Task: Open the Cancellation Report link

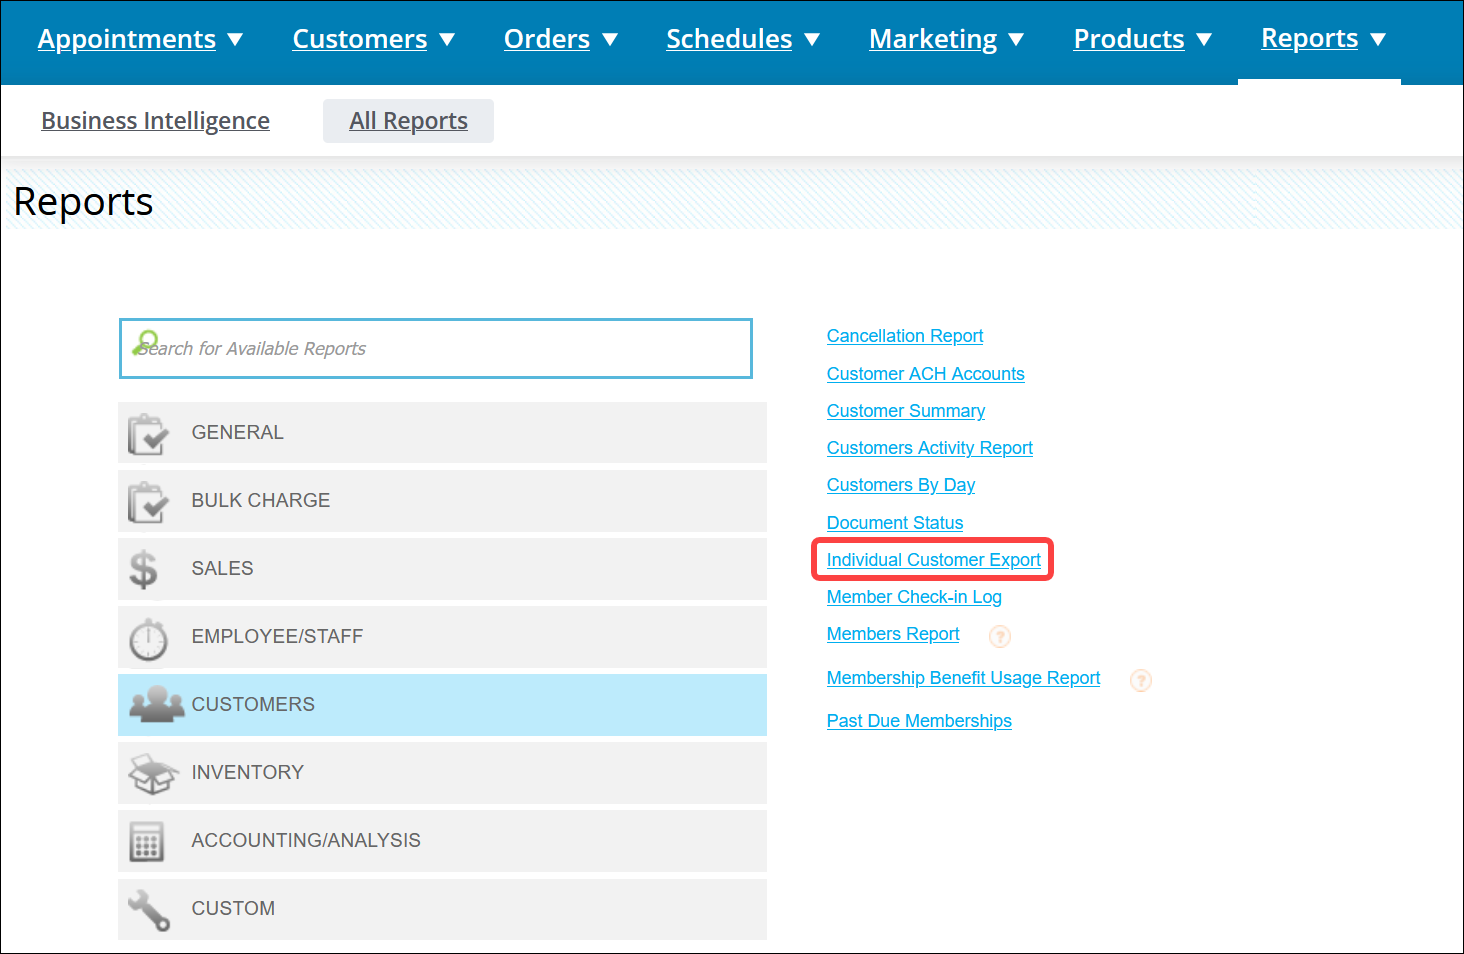Action: pyautogui.click(x=905, y=336)
